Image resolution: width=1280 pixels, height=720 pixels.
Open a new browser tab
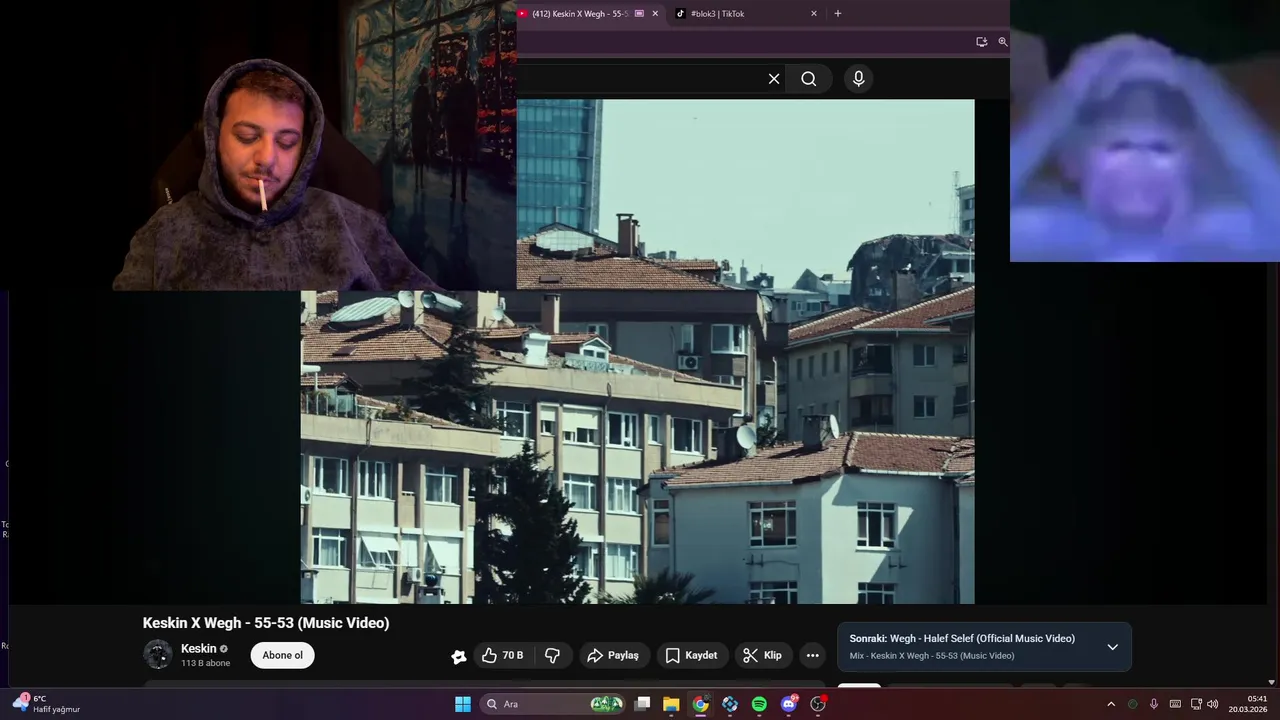point(838,14)
